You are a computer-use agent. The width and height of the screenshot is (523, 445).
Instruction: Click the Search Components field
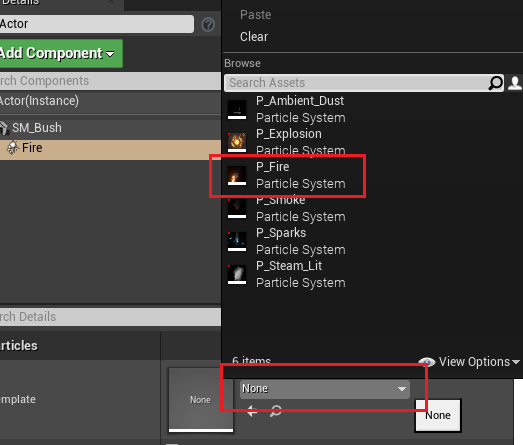click(110, 81)
